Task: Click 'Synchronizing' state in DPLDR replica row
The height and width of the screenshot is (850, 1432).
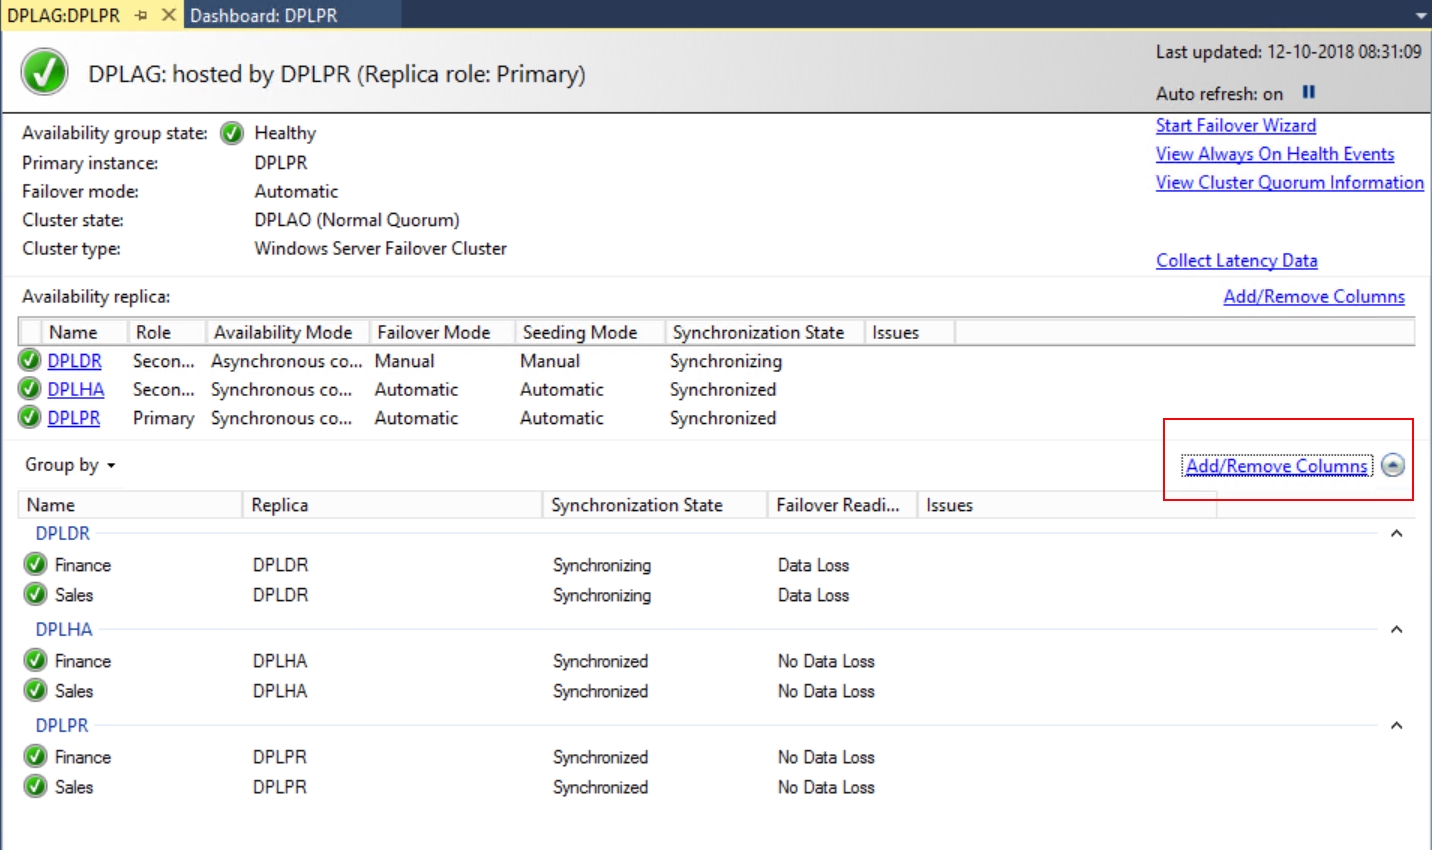Action: 726,361
